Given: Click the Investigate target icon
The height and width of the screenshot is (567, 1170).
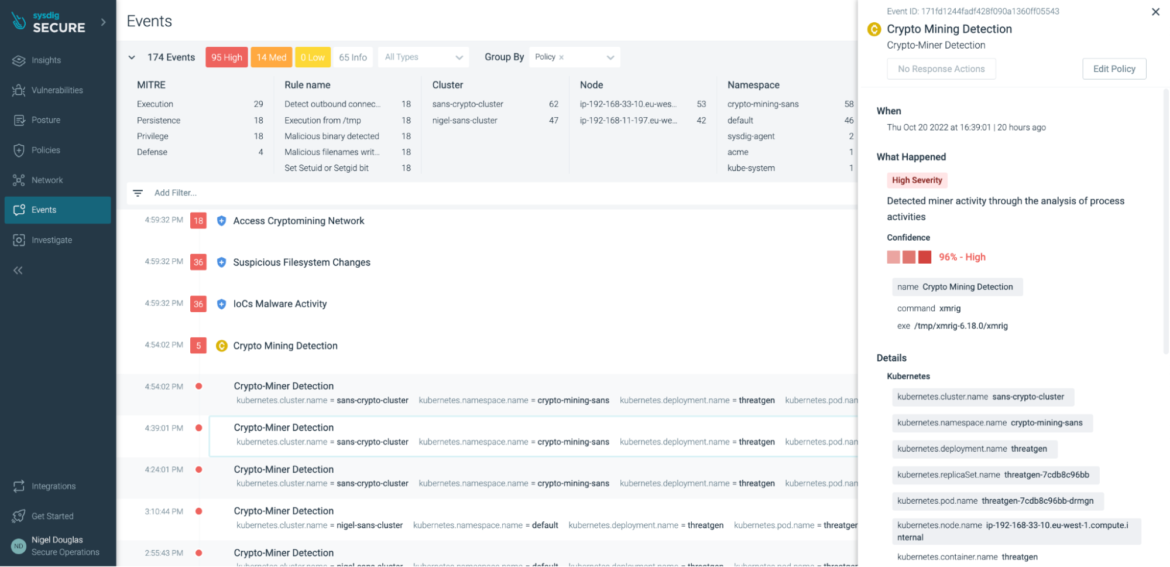Looking at the screenshot, I should tap(19, 240).
